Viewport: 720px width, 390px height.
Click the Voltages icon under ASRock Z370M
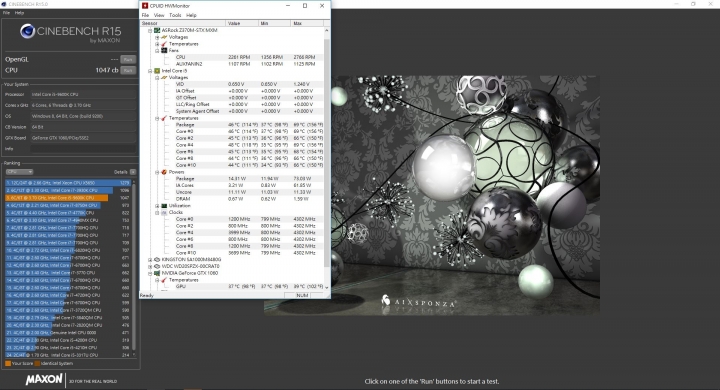164,37
